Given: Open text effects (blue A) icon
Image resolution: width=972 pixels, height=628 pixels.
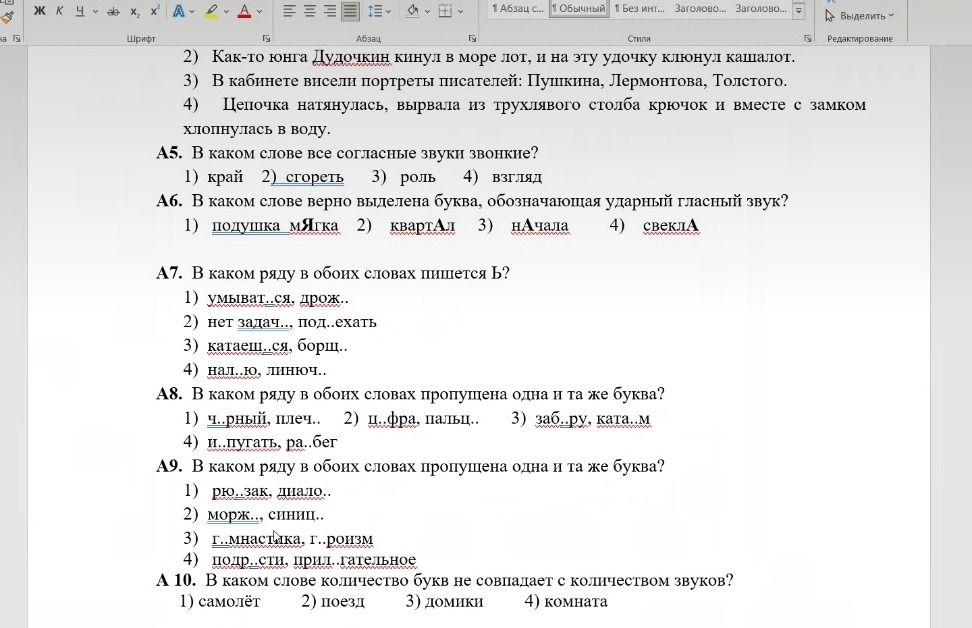Looking at the screenshot, I should coord(179,11).
